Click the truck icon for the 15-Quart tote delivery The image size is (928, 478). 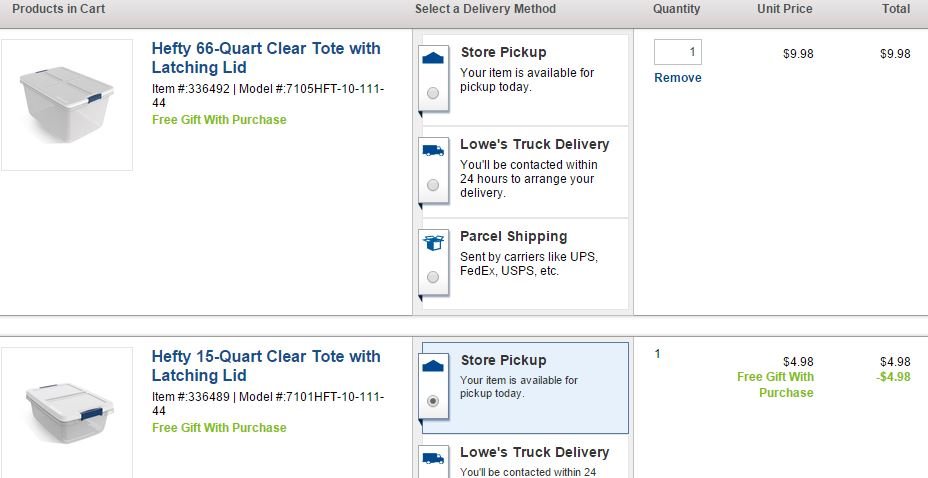[x=433, y=458]
